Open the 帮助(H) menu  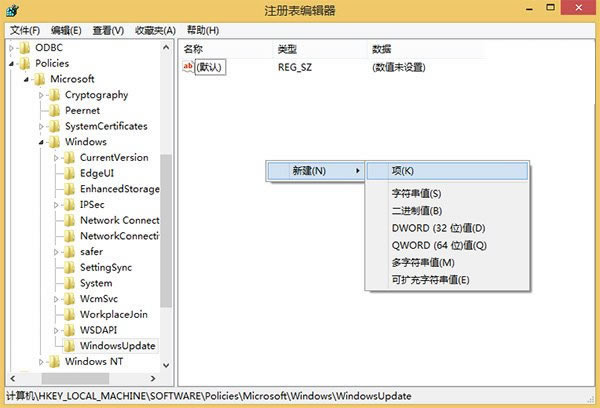click(203, 30)
